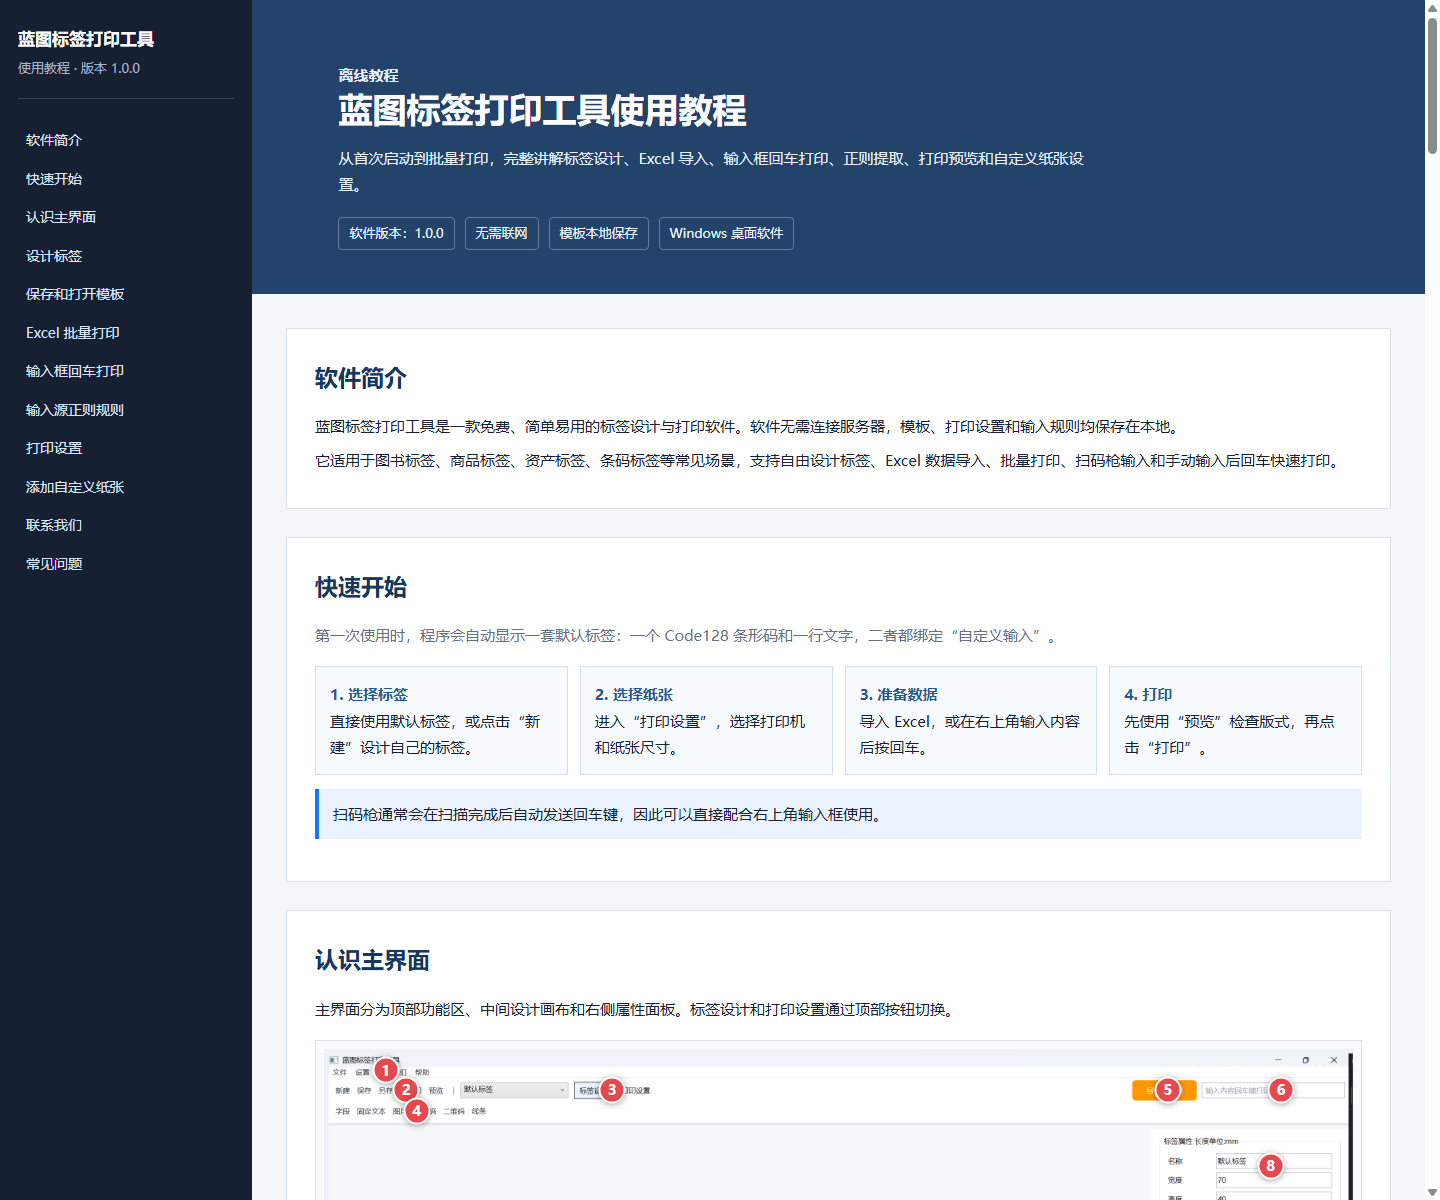1440x1200 pixels.
Task: Click the 无需联网 badge in header
Action: pos(502,233)
